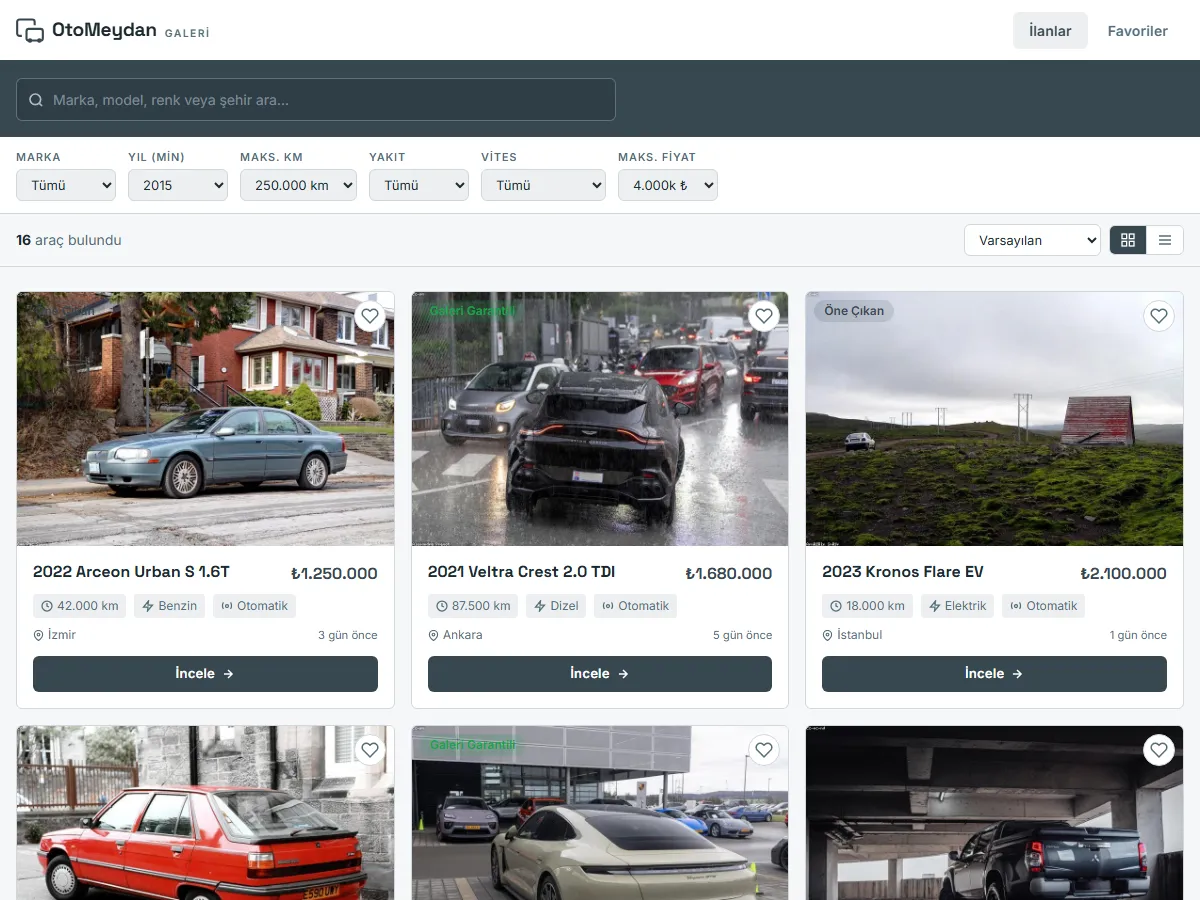Click the Dizel fuel bolt icon

(x=540, y=606)
